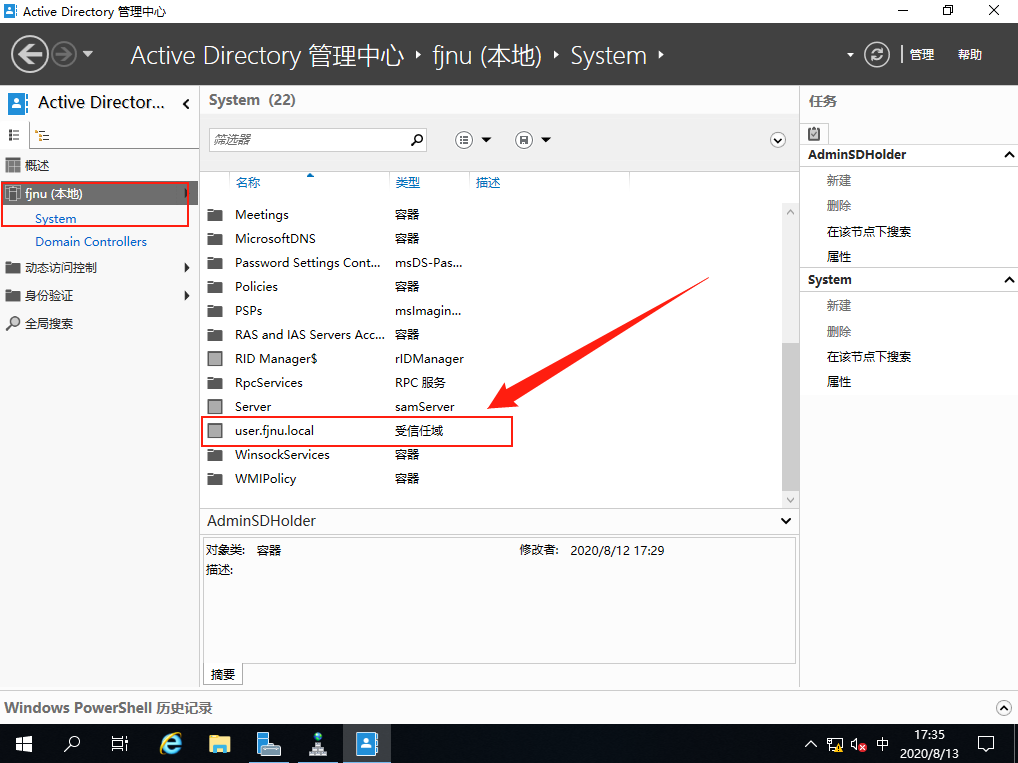Viewport: 1018px width, 763px height.
Task: Open the 帮助 menu
Action: 969,55
